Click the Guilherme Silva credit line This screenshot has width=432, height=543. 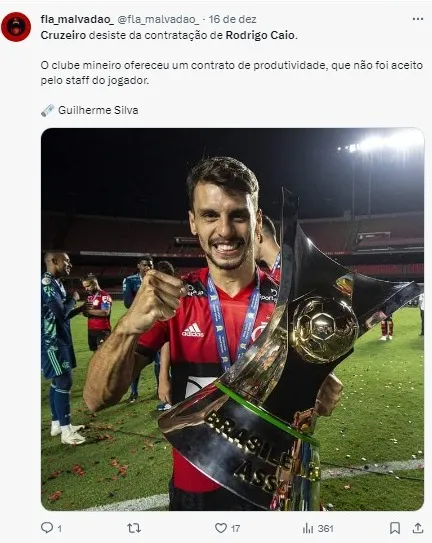[90, 110]
